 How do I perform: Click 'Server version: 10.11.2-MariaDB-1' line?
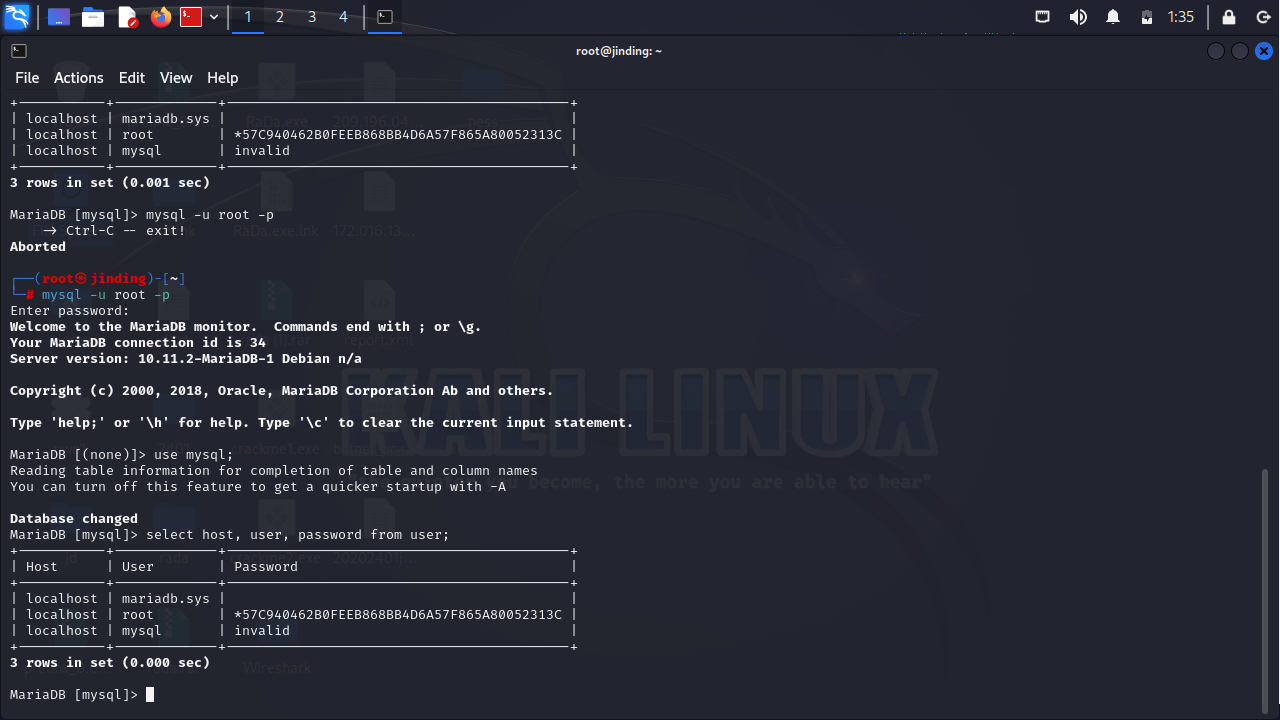coord(186,359)
